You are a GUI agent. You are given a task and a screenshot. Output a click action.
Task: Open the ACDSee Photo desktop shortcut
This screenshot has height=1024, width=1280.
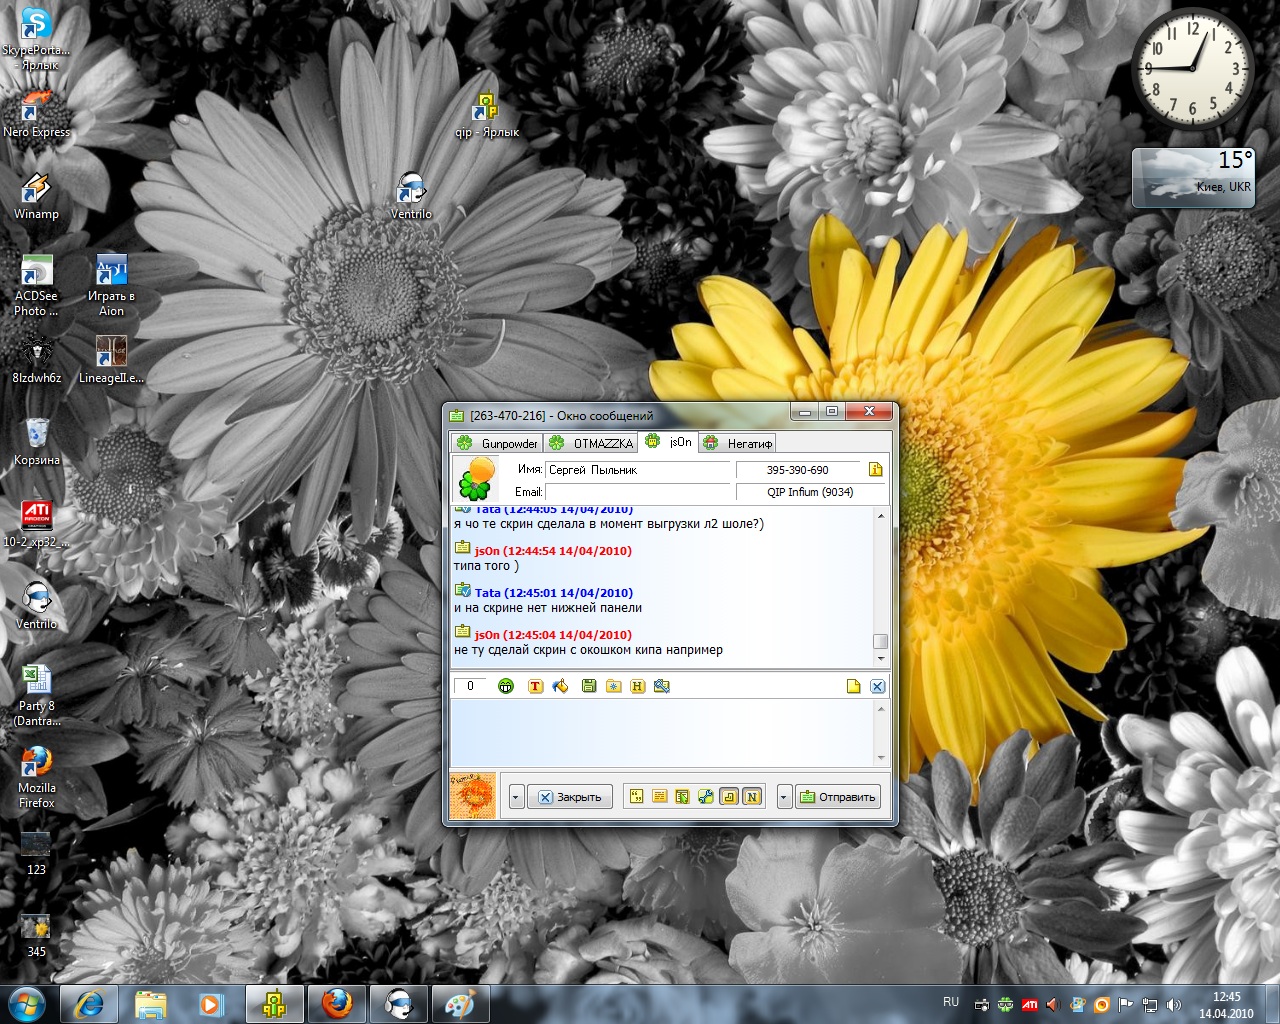36,285
